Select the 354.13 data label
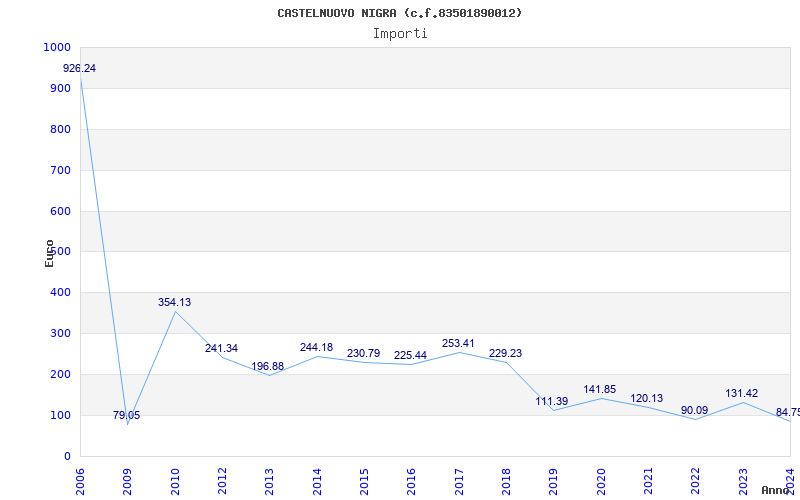 coord(174,303)
